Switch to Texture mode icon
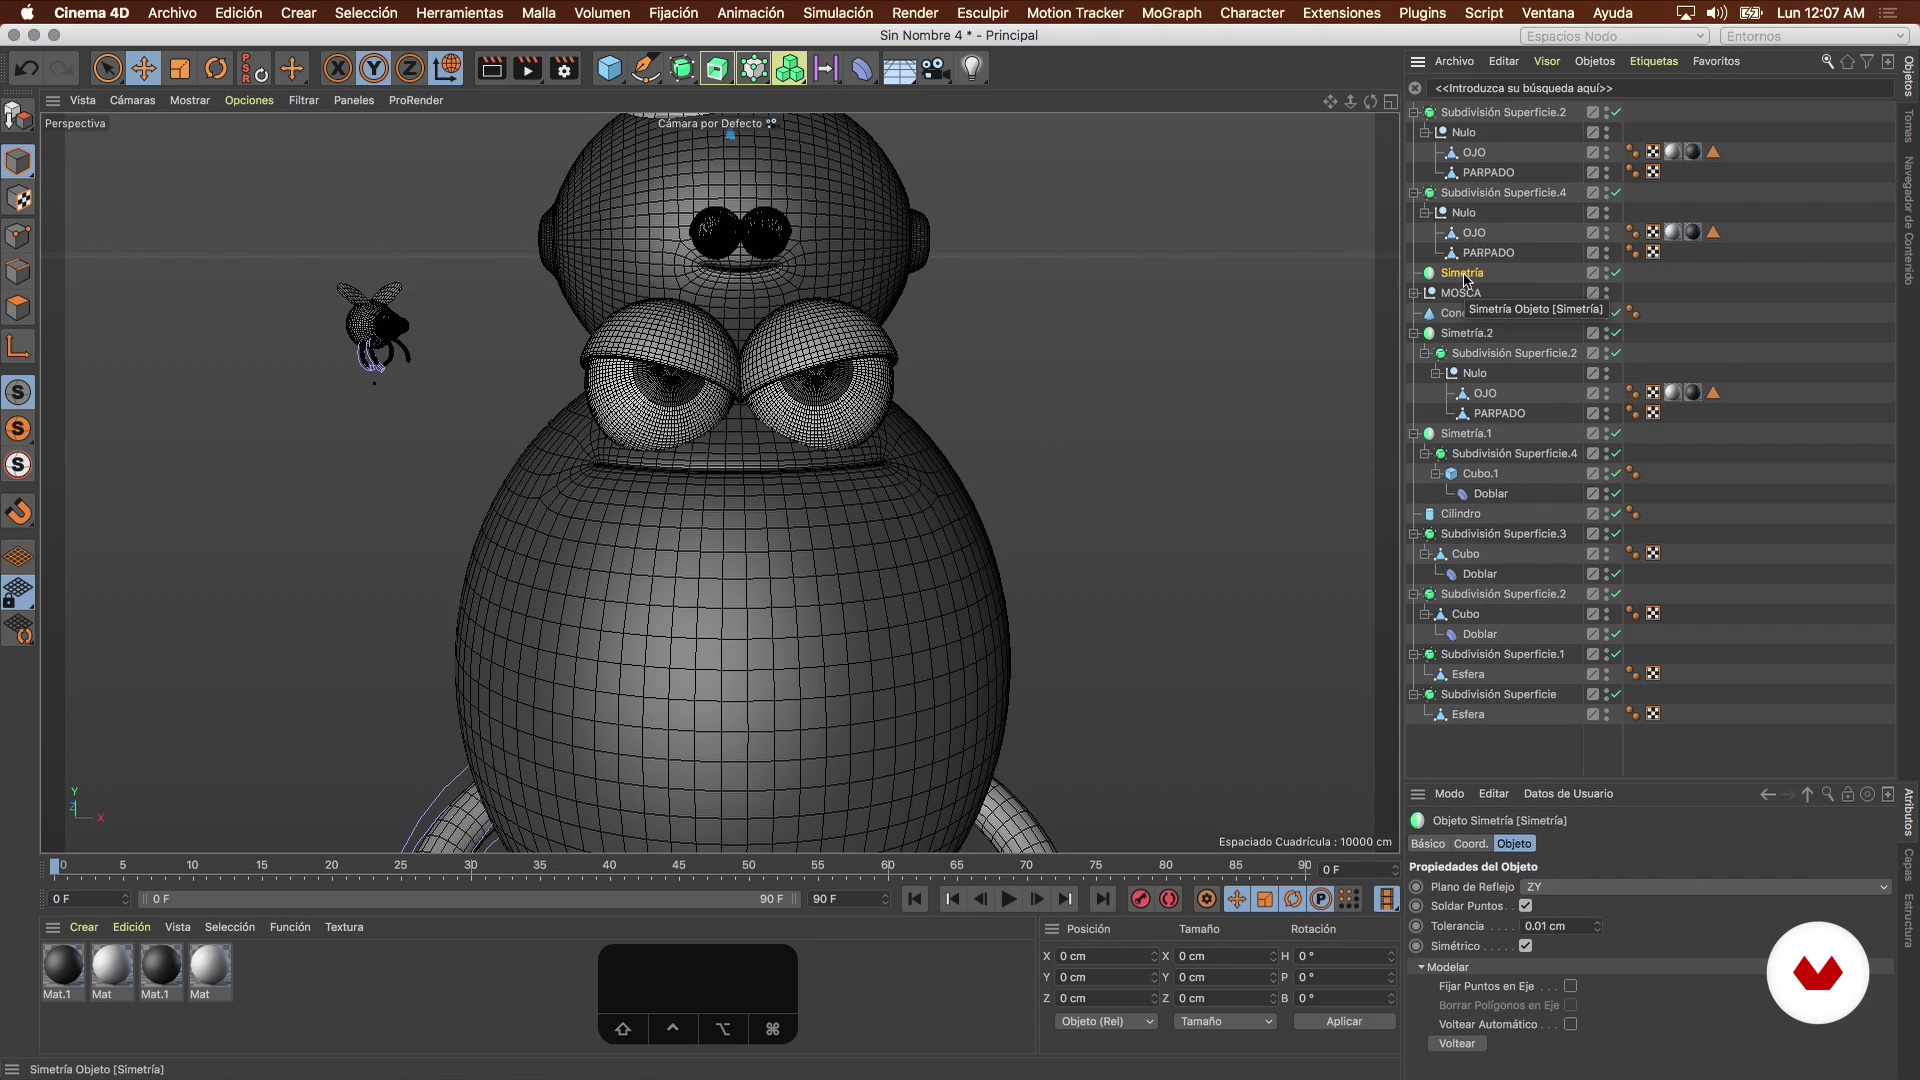The width and height of the screenshot is (1920, 1080). point(19,199)
